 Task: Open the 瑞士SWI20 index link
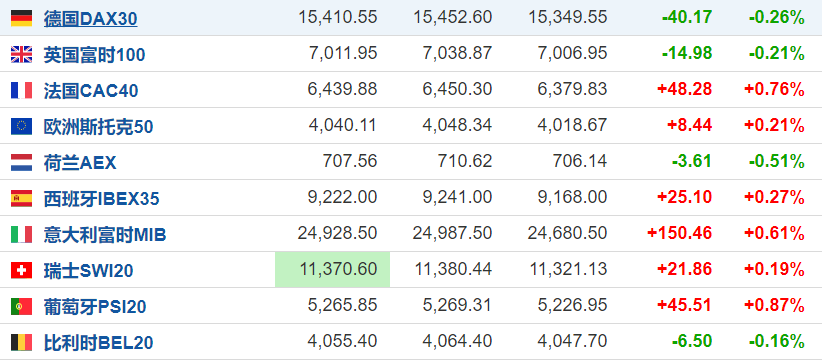pos(88,271)
